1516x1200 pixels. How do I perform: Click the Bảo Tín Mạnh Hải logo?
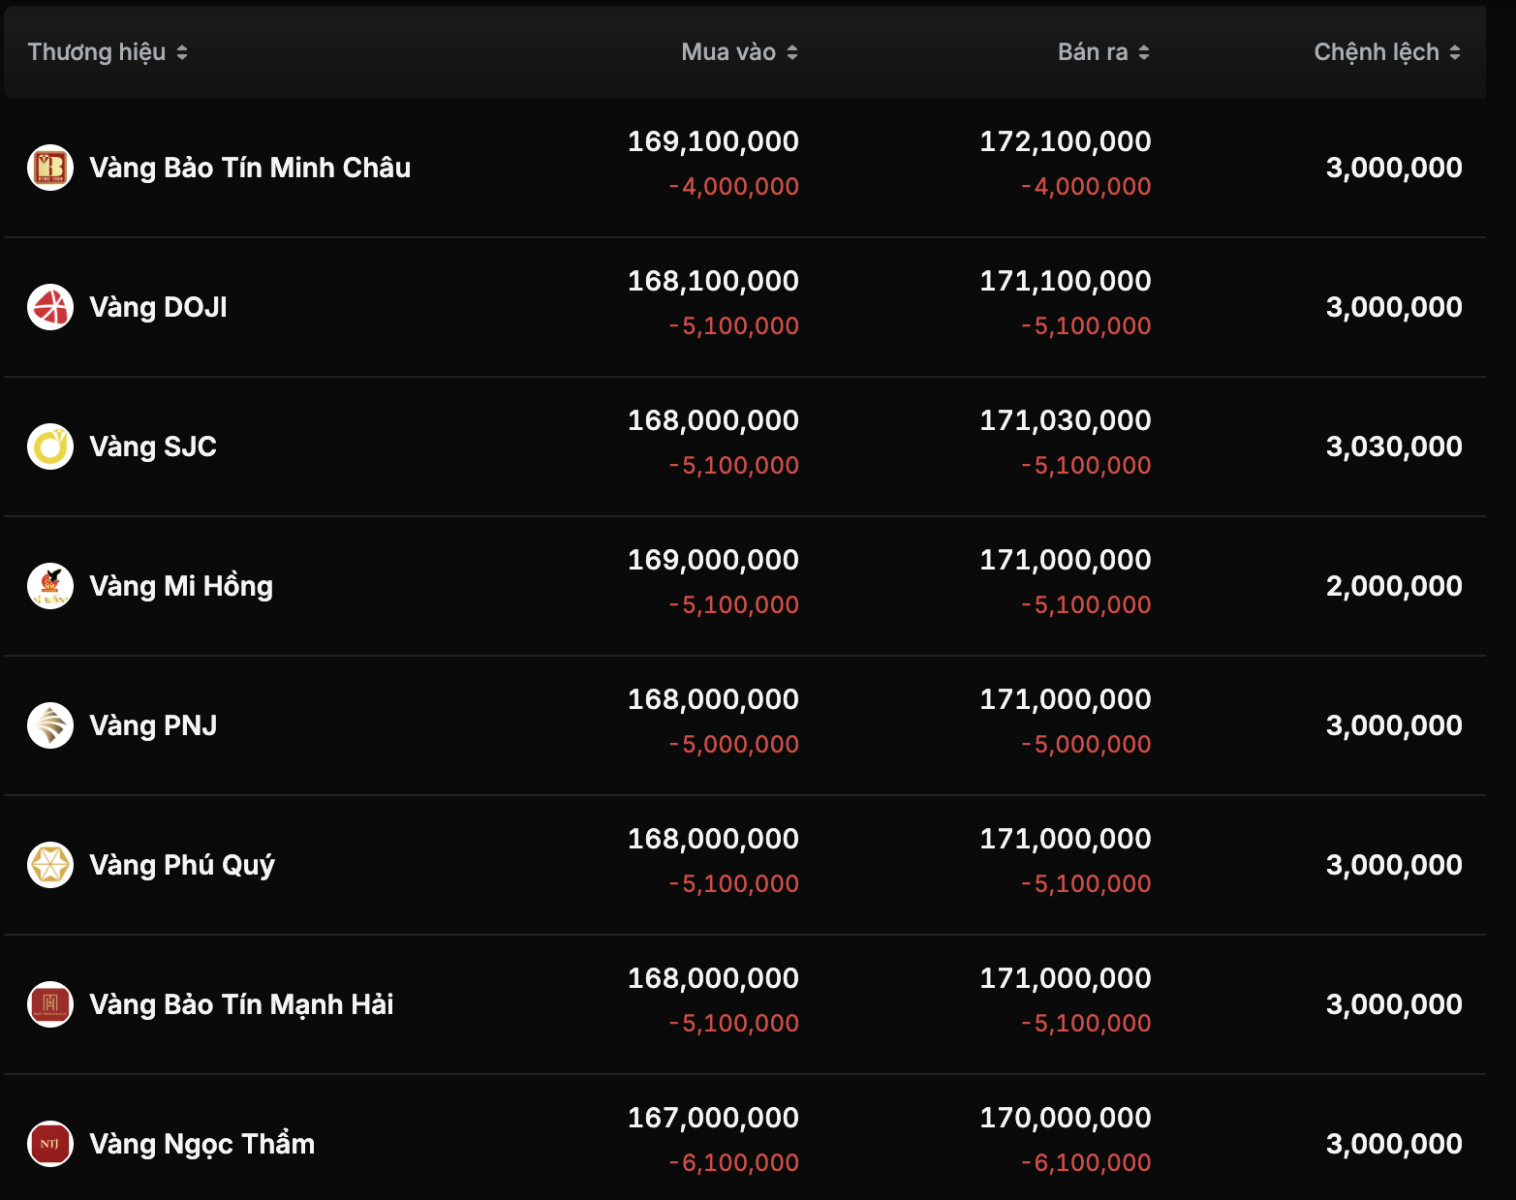coord(50,1004)
